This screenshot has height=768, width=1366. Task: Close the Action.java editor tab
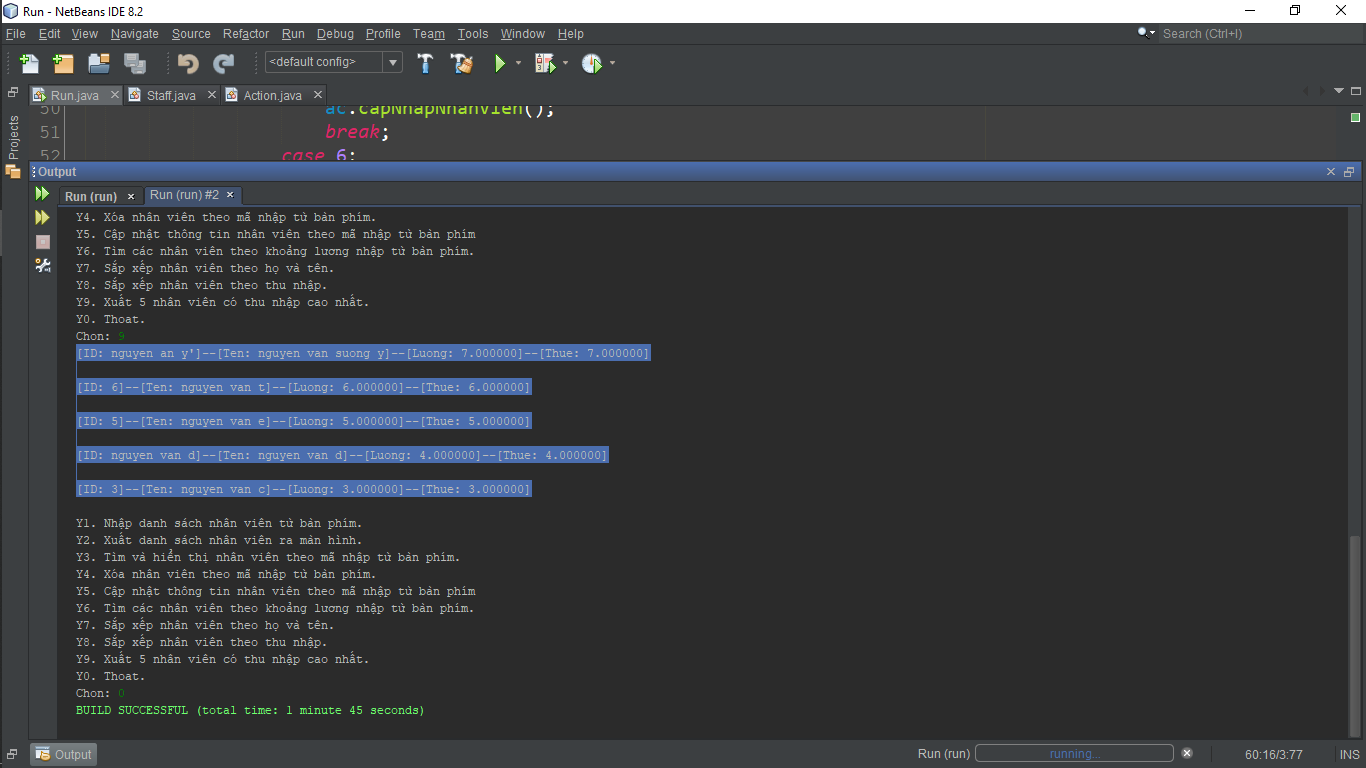pos(316,95)
